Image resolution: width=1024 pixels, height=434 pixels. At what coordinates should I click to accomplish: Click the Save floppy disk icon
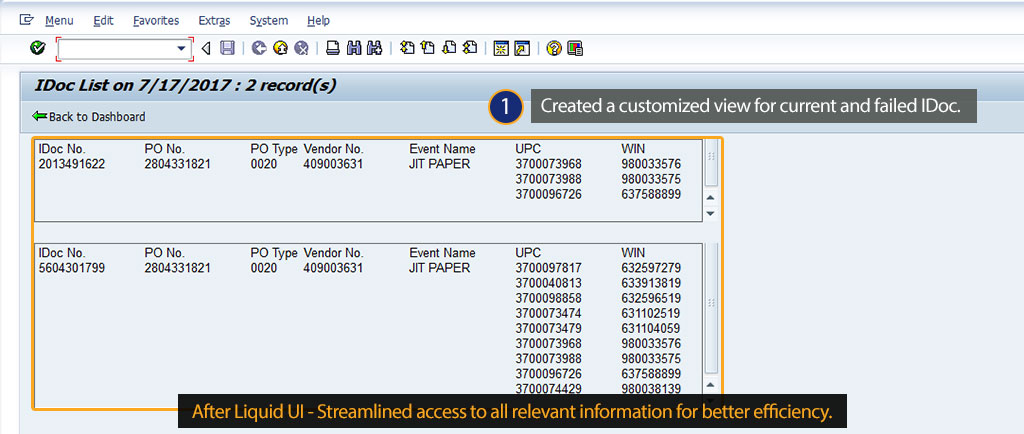click(227, 48)
